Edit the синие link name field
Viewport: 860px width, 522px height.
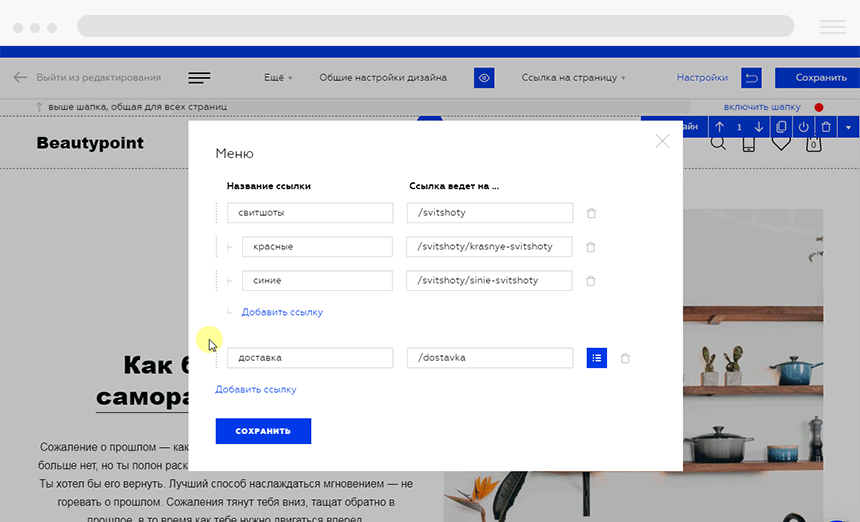pyautogui.click(x=317, y=281)
